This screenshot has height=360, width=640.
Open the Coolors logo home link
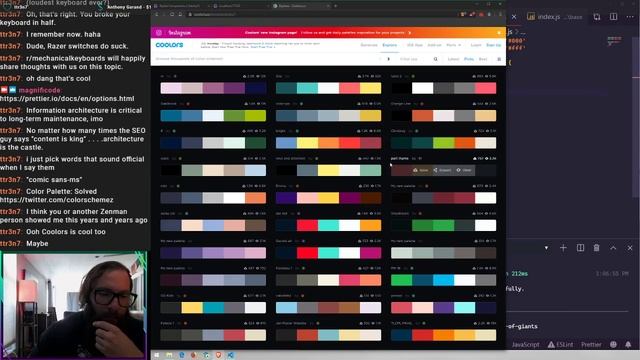(x=169, y=45)
